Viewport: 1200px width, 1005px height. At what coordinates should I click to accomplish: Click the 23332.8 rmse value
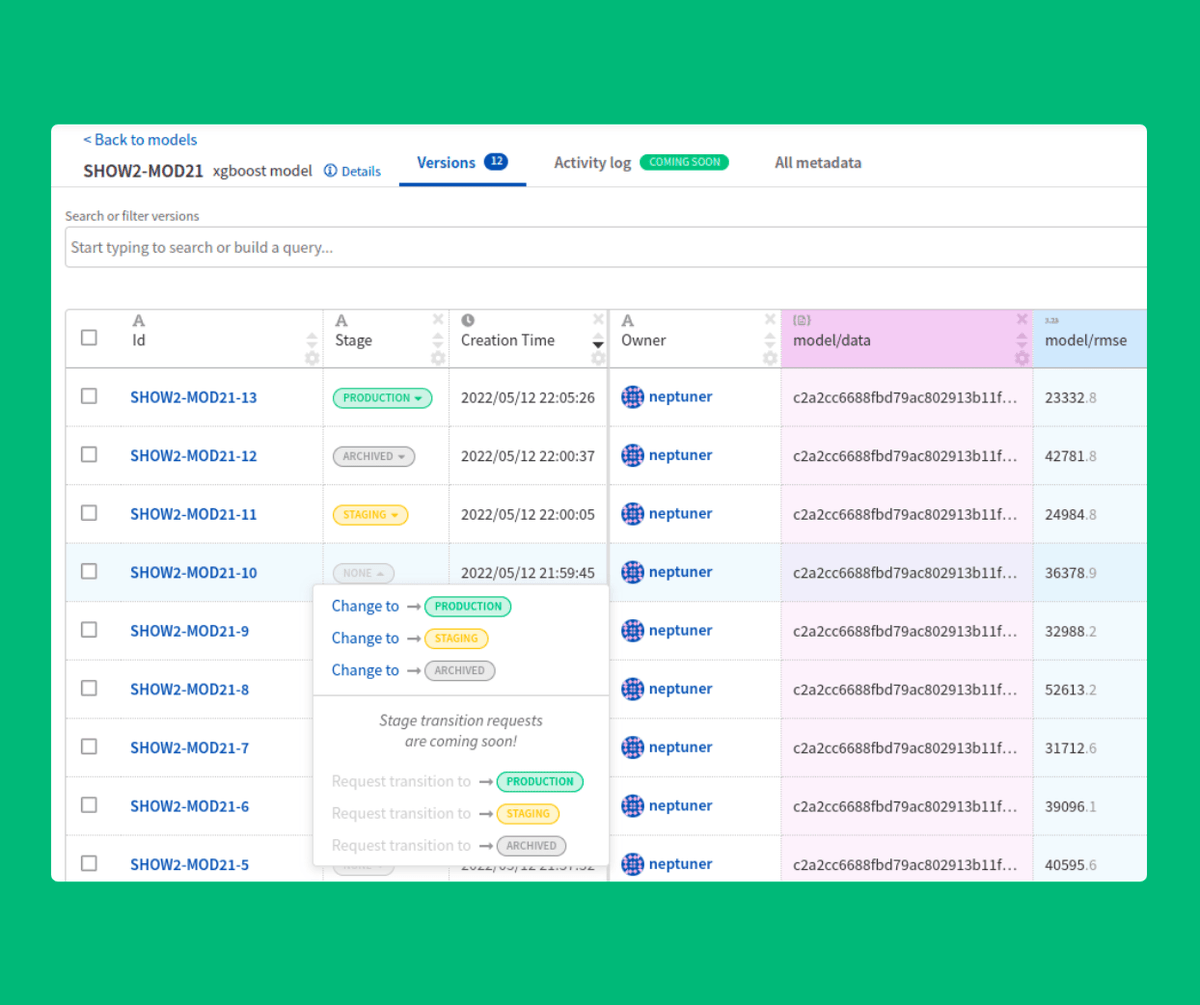click(x=1071, y=397)
